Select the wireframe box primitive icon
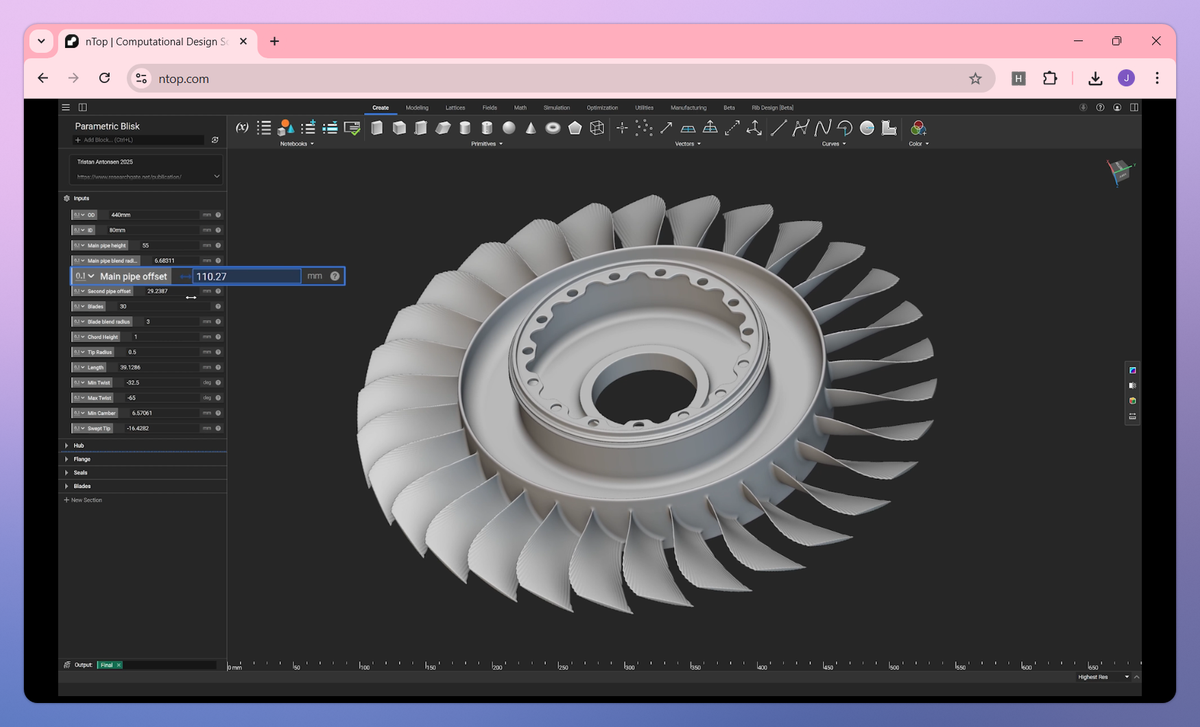This screenshot has width=1200, height=727. click(597, 128)
